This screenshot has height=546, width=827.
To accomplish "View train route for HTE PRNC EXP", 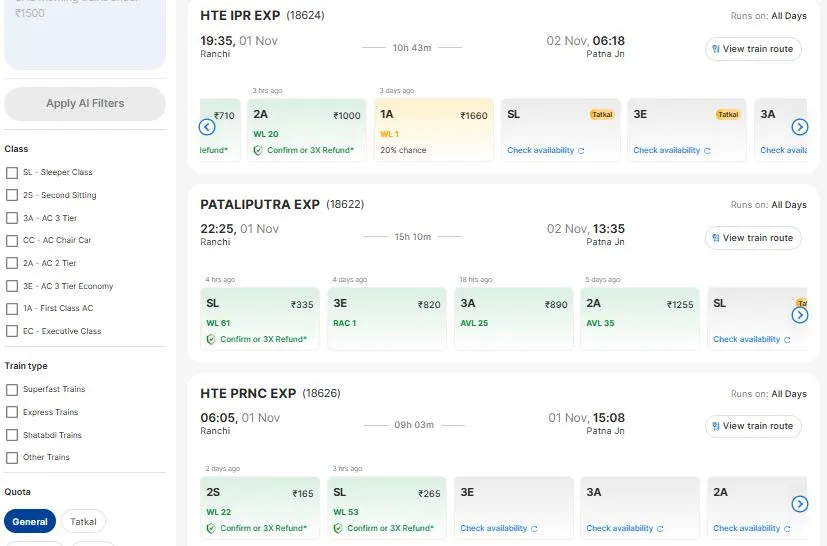I will (x=753, y=426).
